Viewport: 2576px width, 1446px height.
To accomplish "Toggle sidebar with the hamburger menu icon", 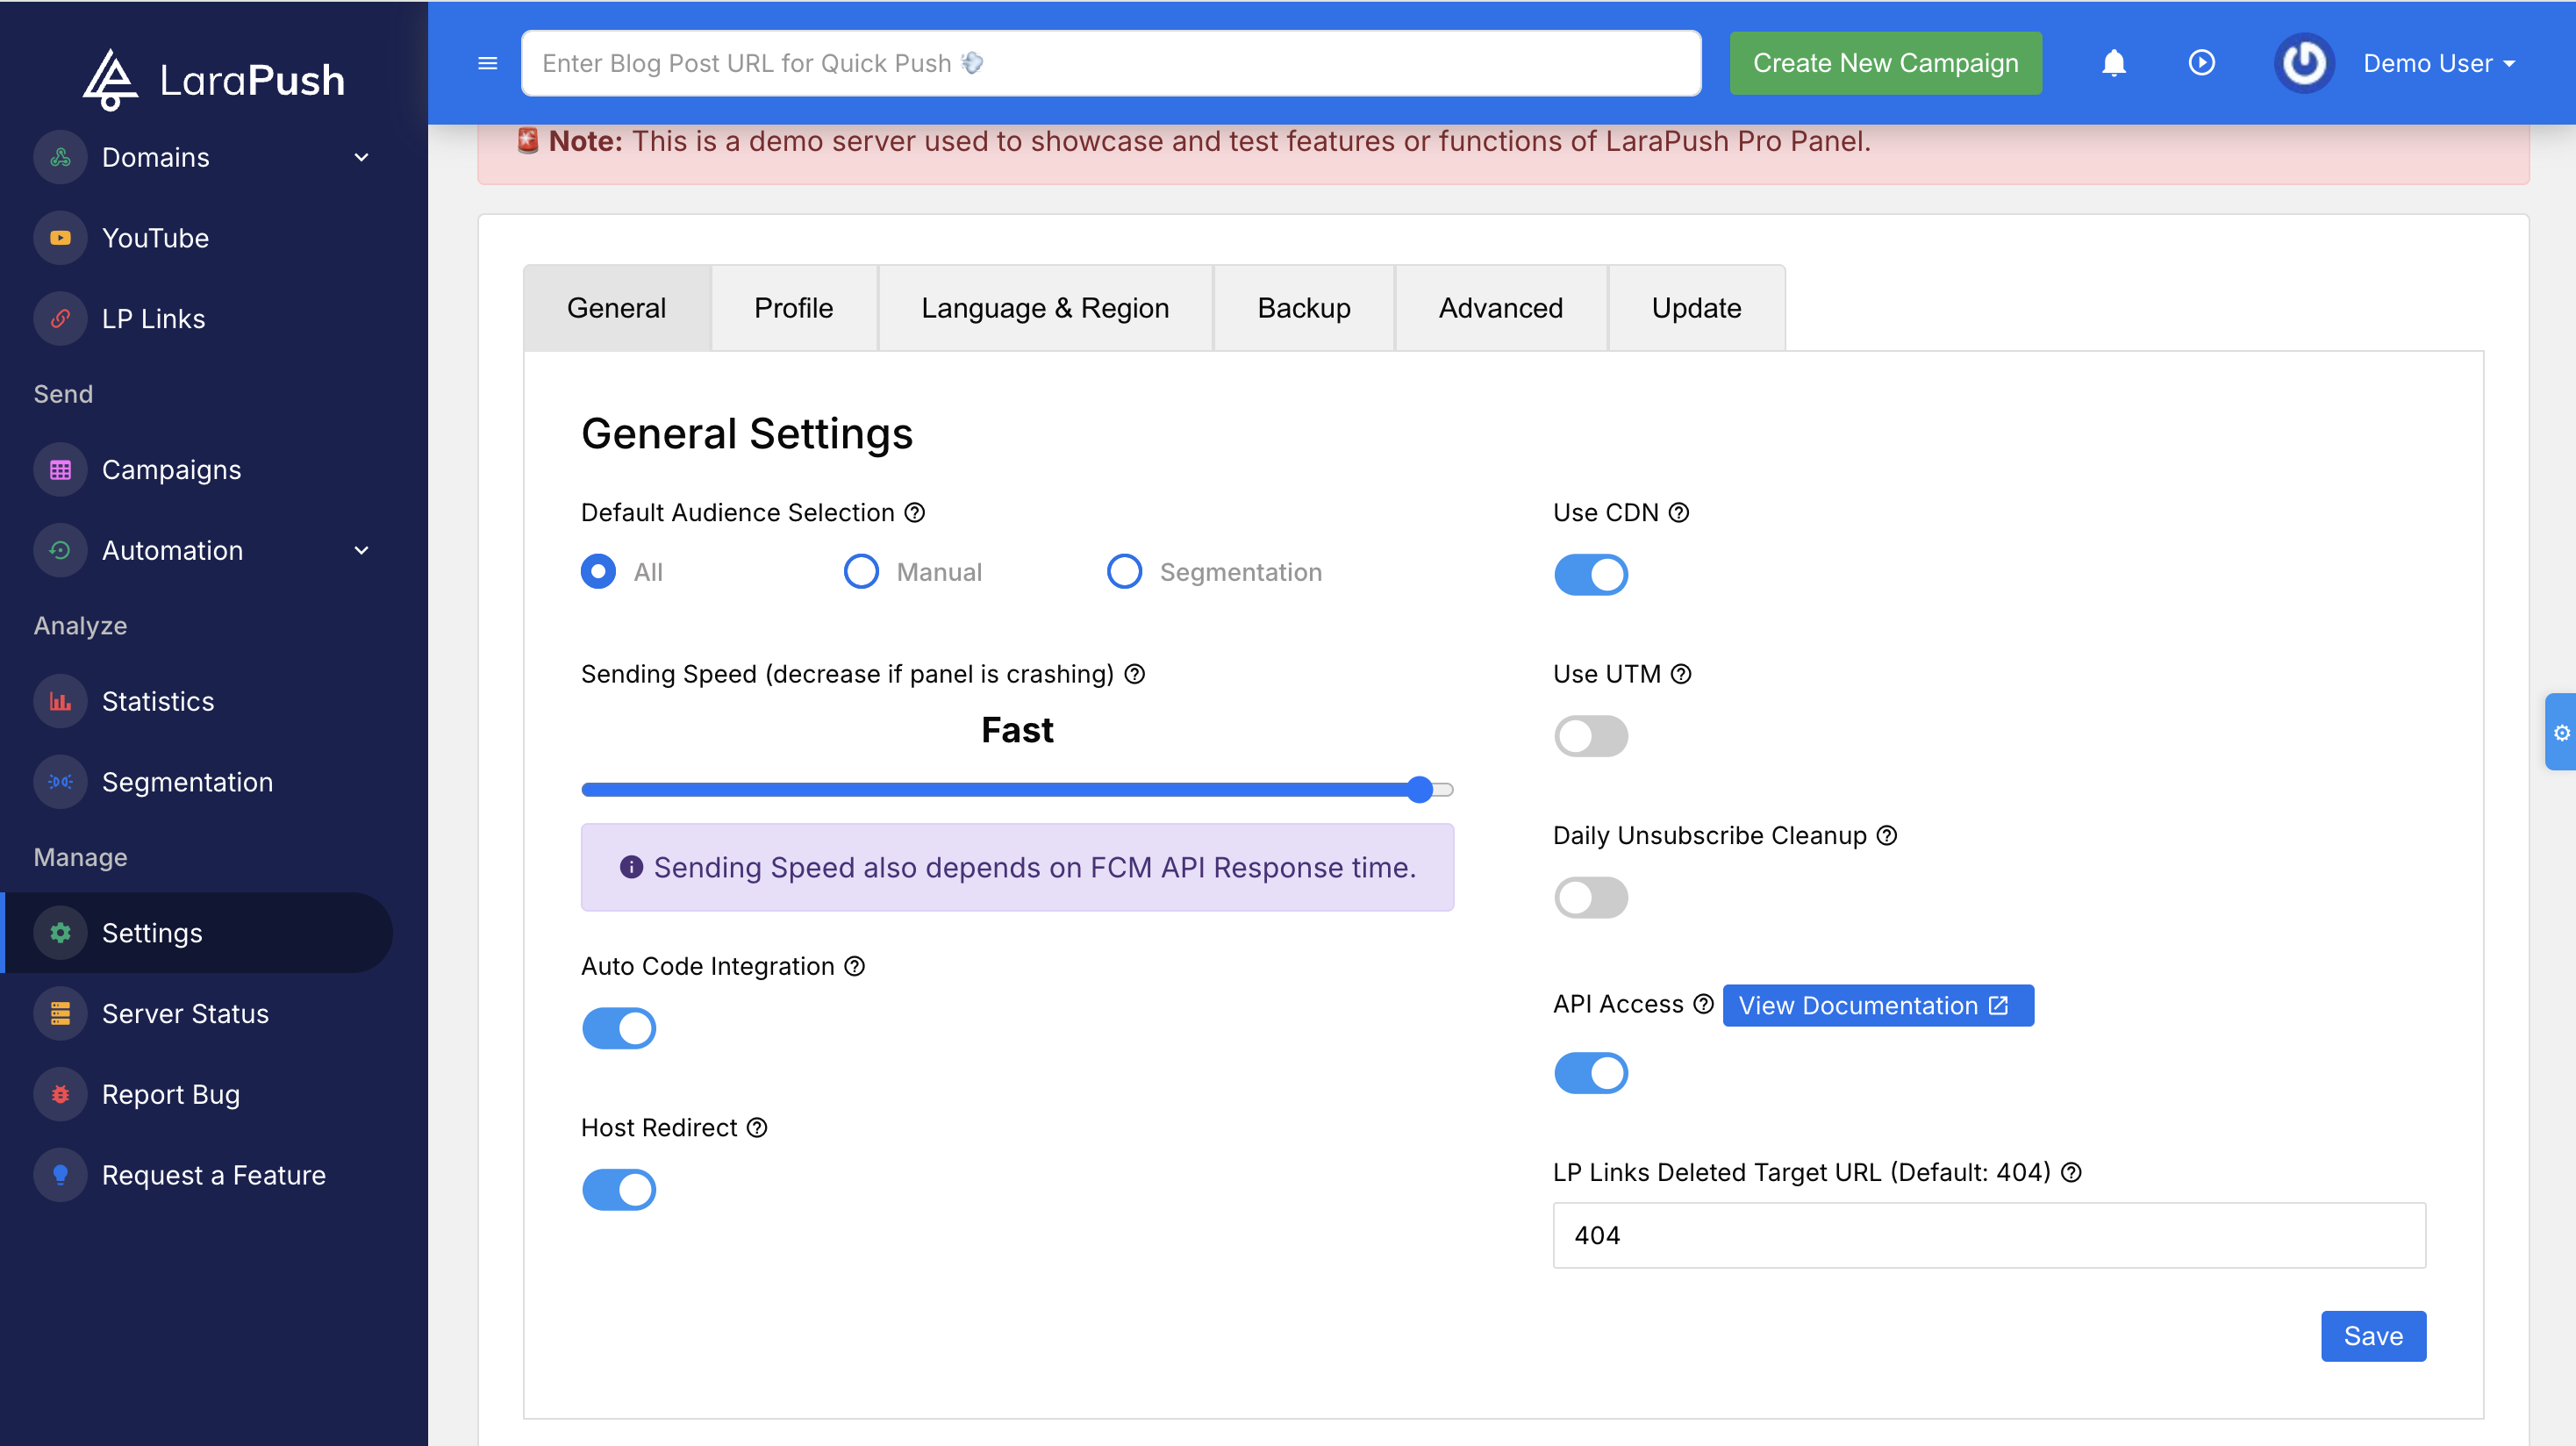I will [x=488, y=63].
